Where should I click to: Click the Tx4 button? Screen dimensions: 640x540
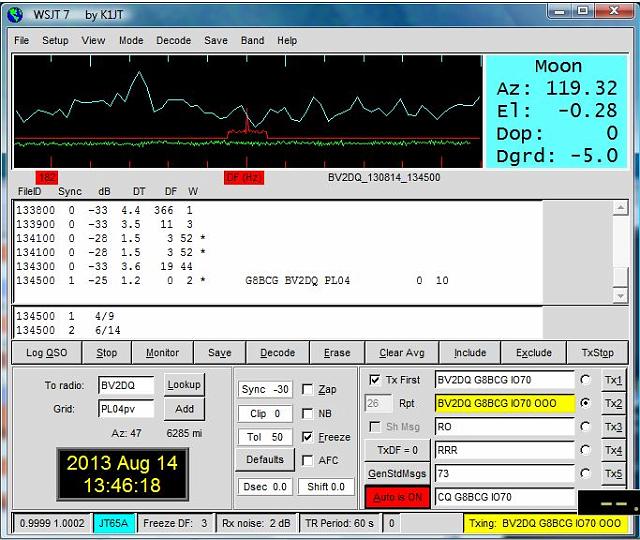click(x=613, y=450)
